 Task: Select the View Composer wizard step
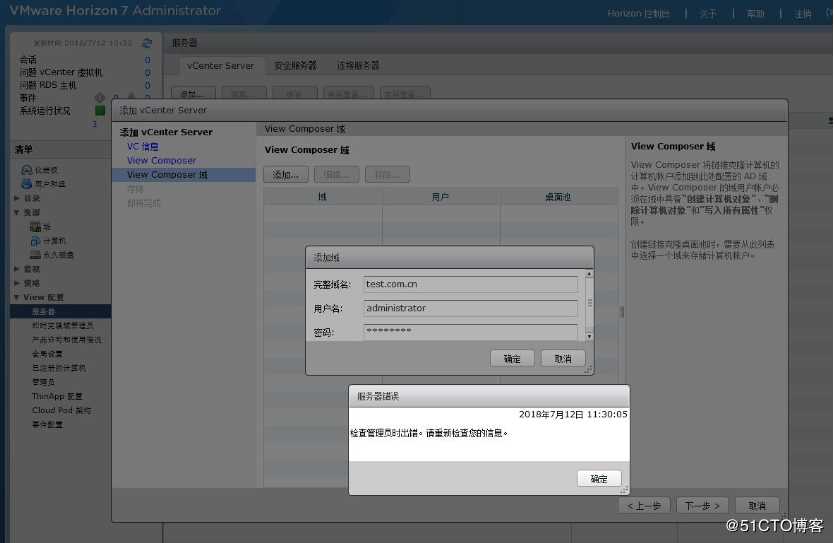[161, 160]
